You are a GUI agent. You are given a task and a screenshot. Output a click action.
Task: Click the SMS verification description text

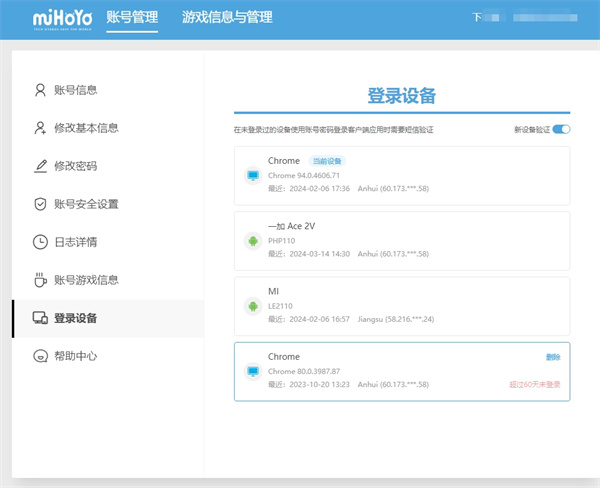click(x=333, y=130)
